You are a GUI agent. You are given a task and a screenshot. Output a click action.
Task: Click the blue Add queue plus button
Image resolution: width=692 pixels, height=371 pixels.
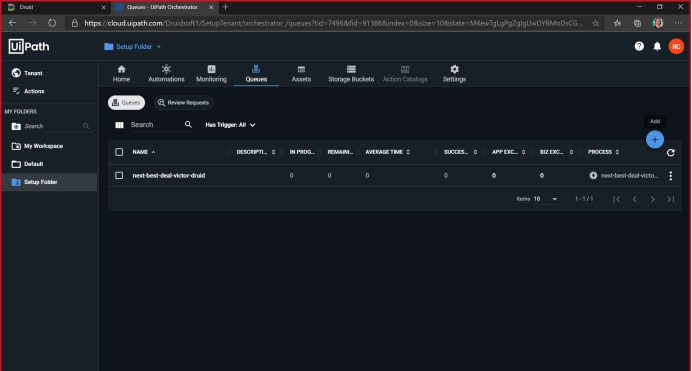click(654, 139)
